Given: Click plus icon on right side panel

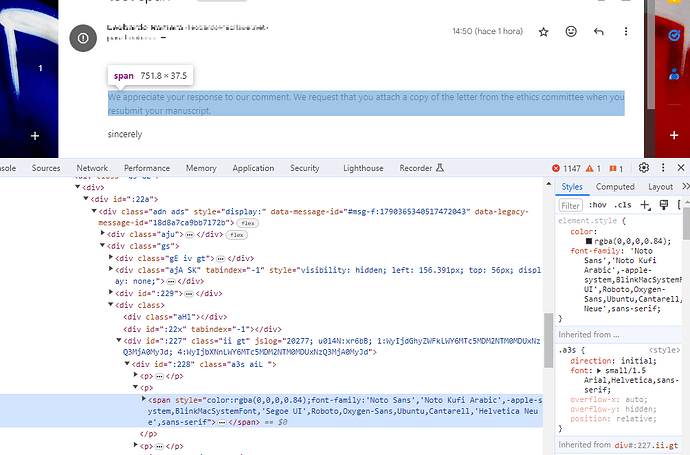Looking at the screenshot, I should (x=674, y=135).
